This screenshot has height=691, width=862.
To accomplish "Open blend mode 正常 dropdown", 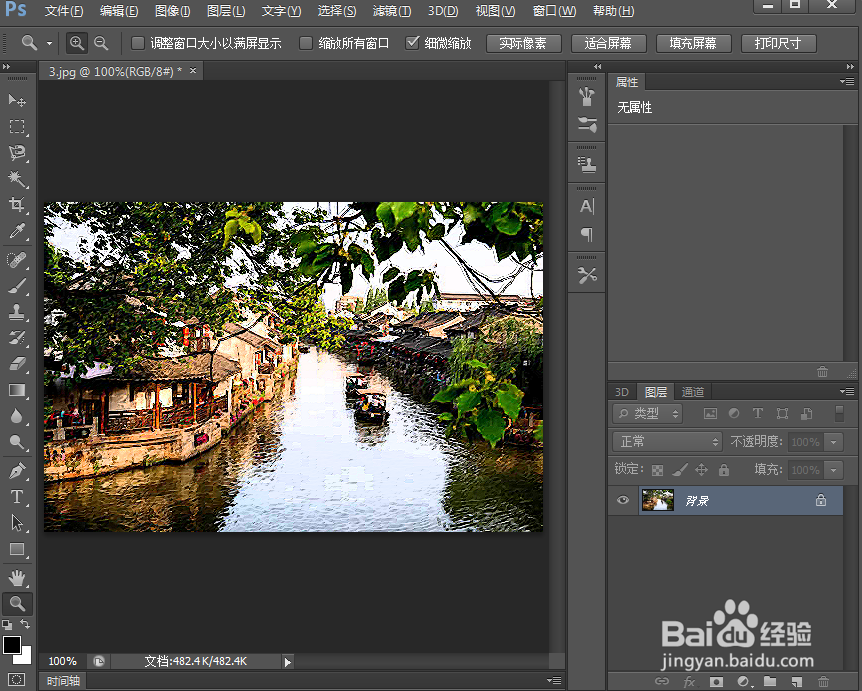I will (x=667, y=441).
